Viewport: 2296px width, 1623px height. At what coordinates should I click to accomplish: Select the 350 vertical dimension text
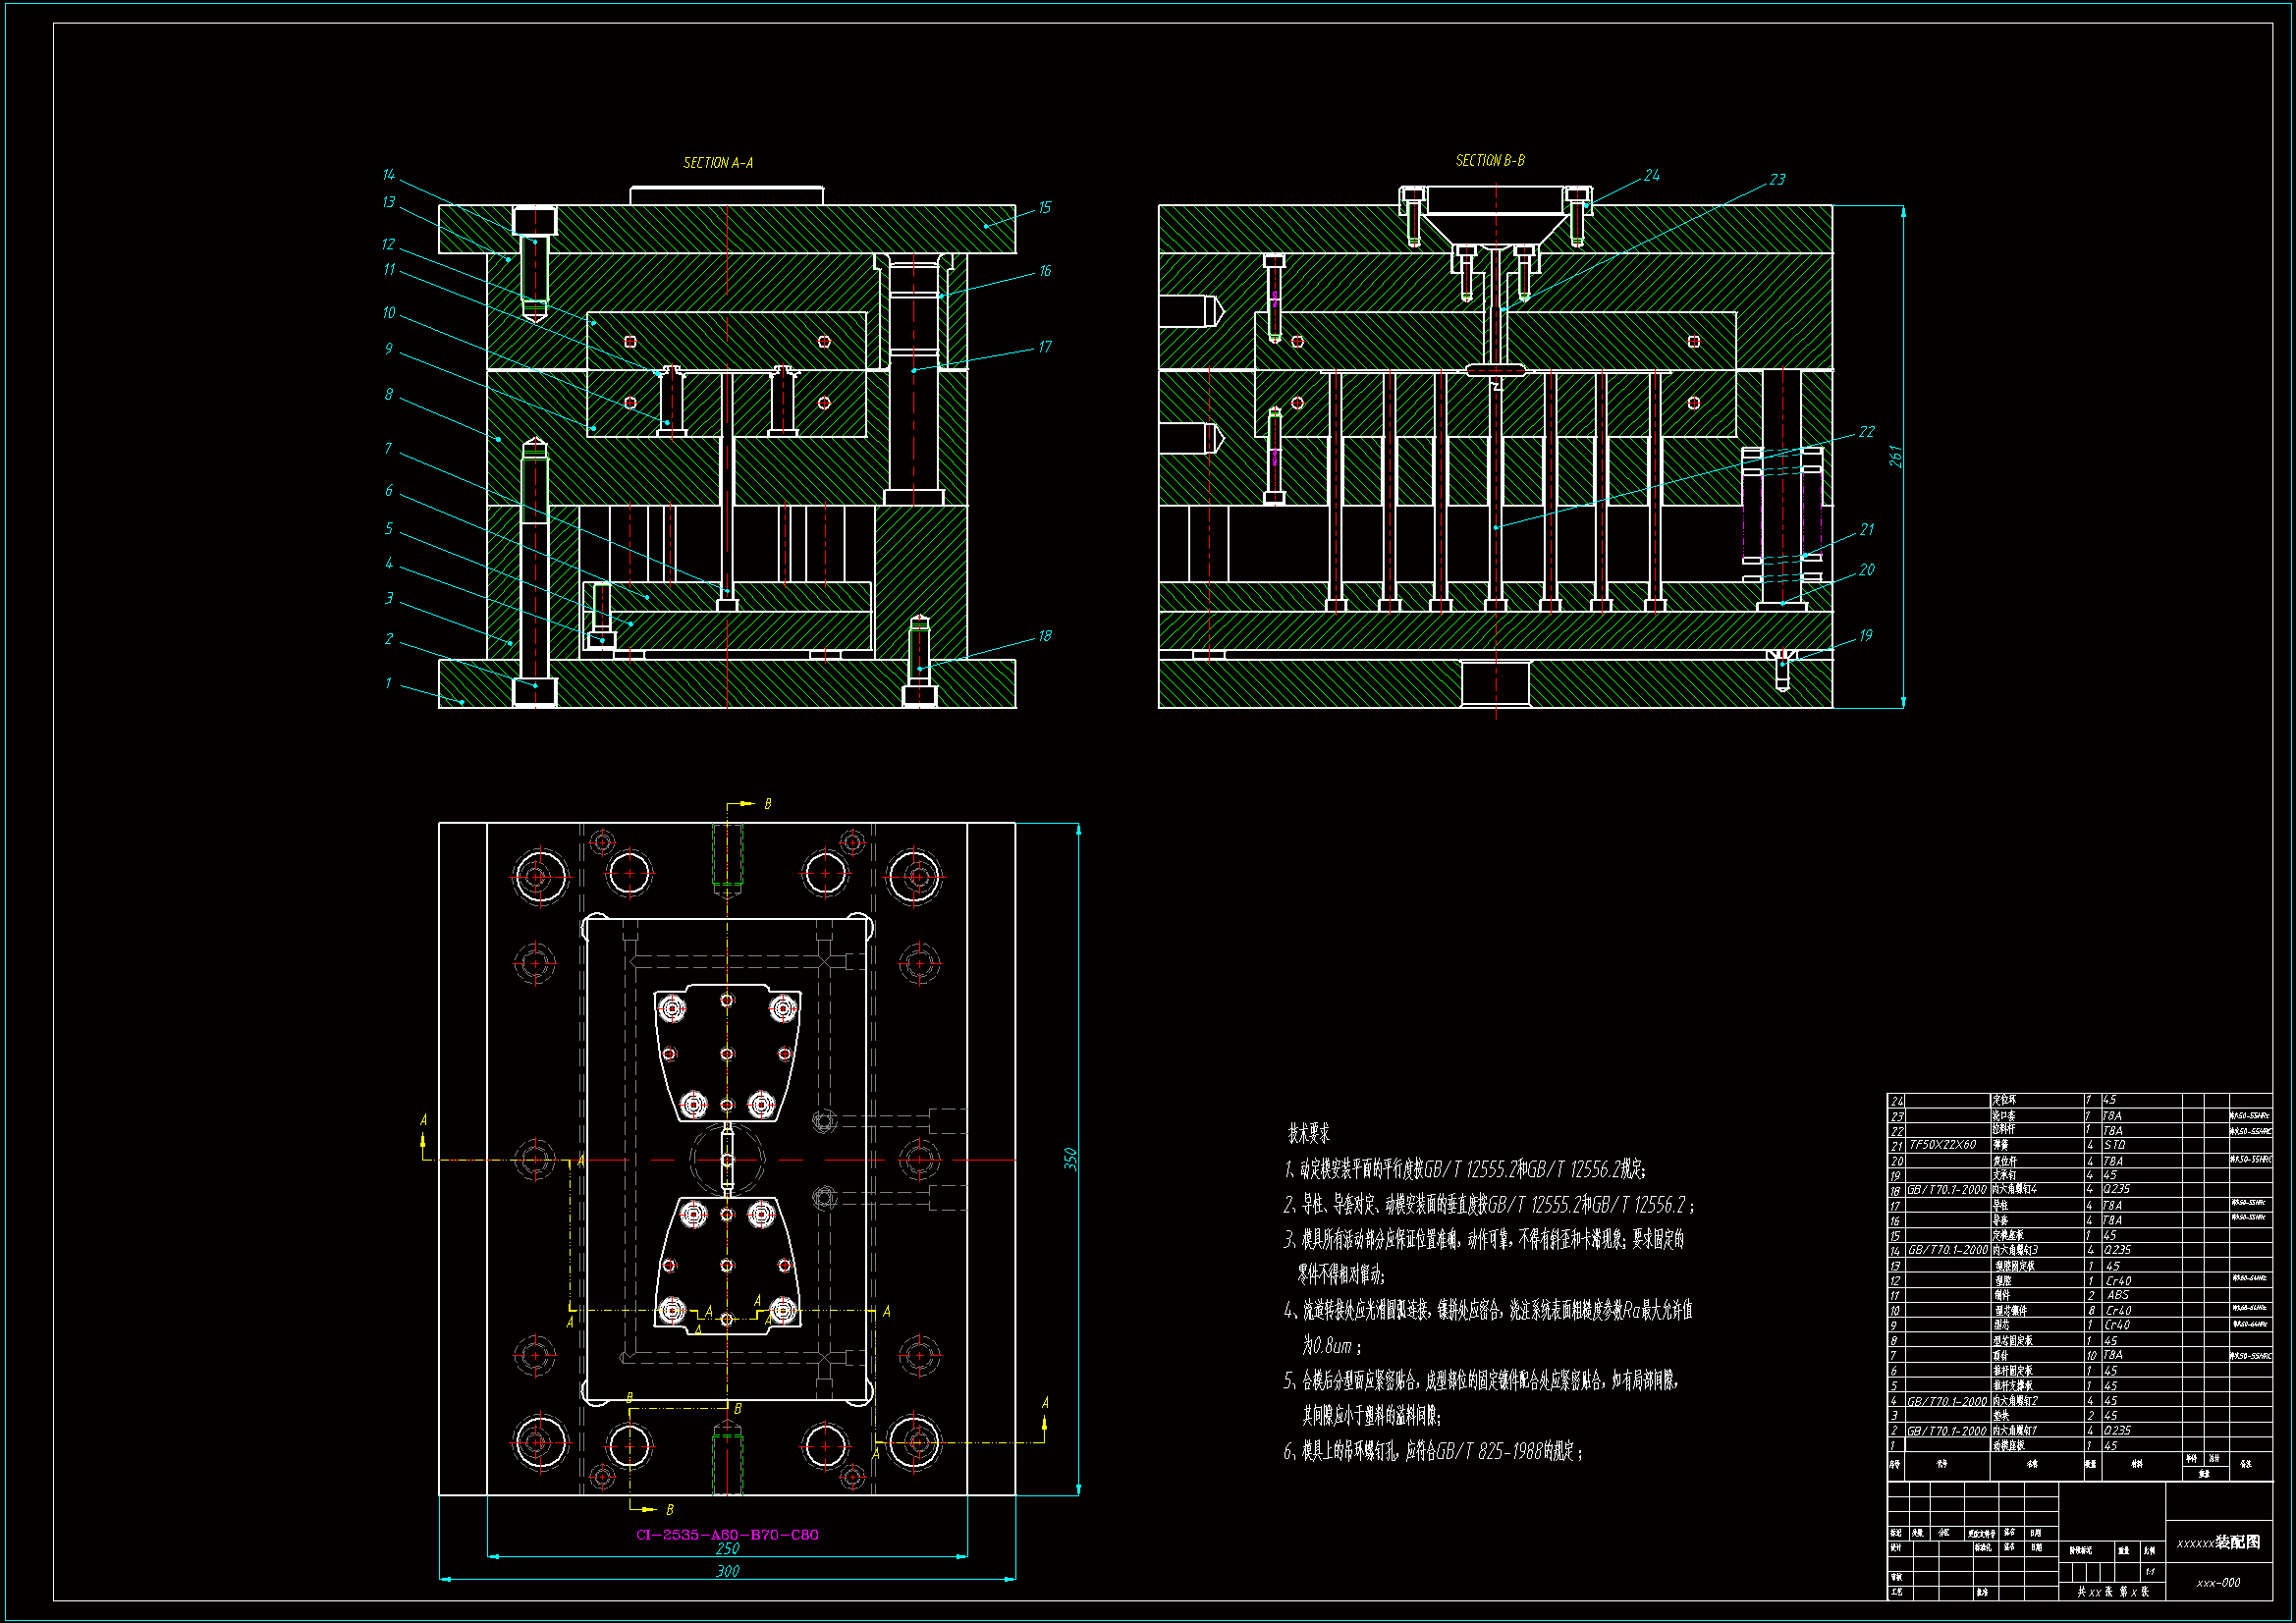click(x=1070, y=1159)
